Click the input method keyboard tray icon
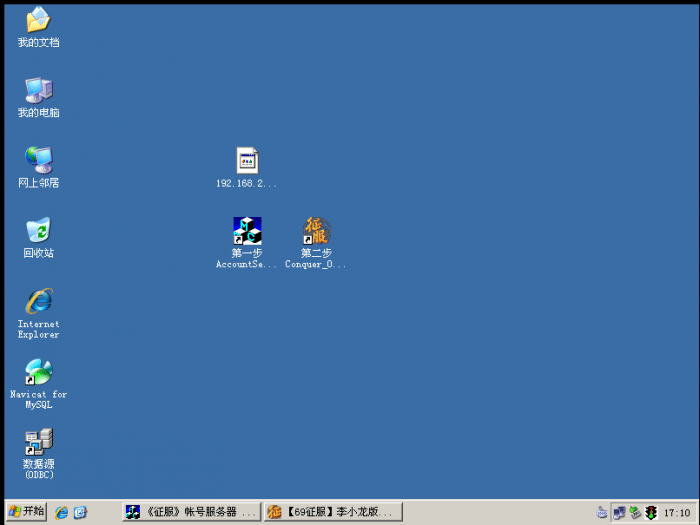This screenshot has height=525, width=700. pos(602,512)
